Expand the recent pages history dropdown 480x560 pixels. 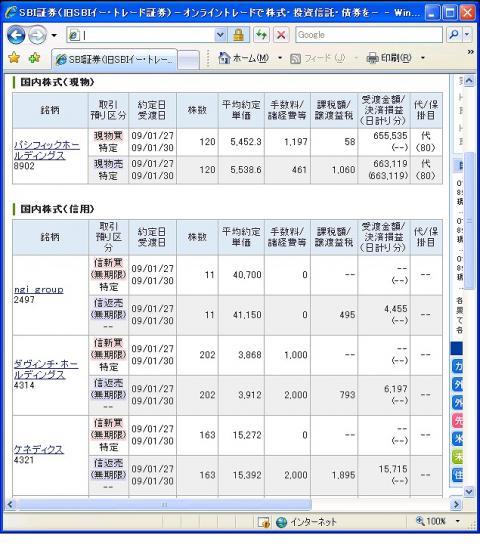[x=54, y=35]
